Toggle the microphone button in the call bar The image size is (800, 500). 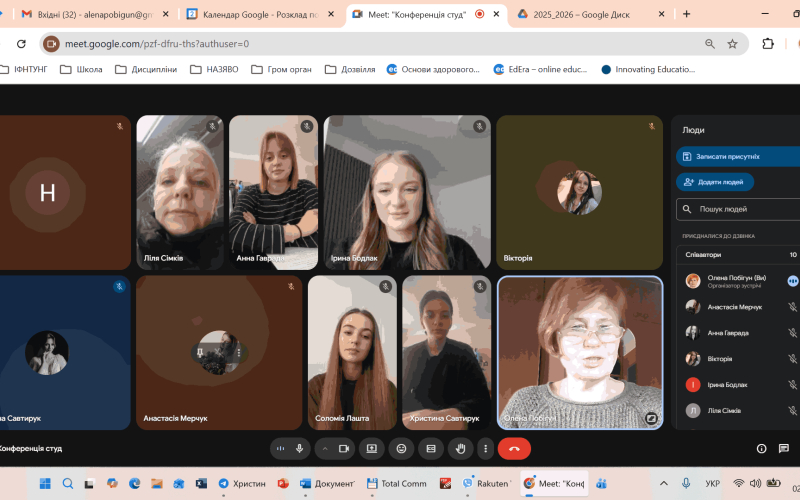(x=299, y=449)
